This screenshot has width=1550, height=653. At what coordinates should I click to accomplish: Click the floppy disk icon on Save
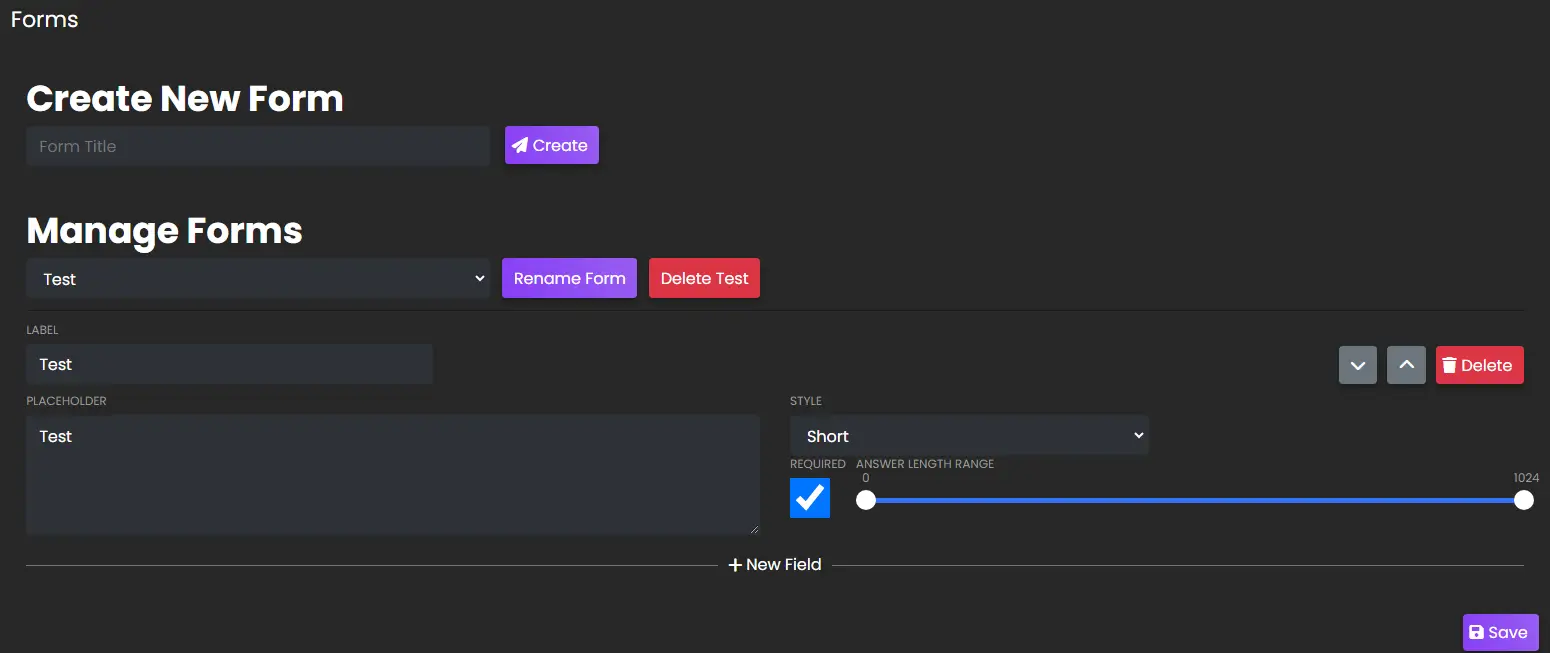coord(1478,632)
